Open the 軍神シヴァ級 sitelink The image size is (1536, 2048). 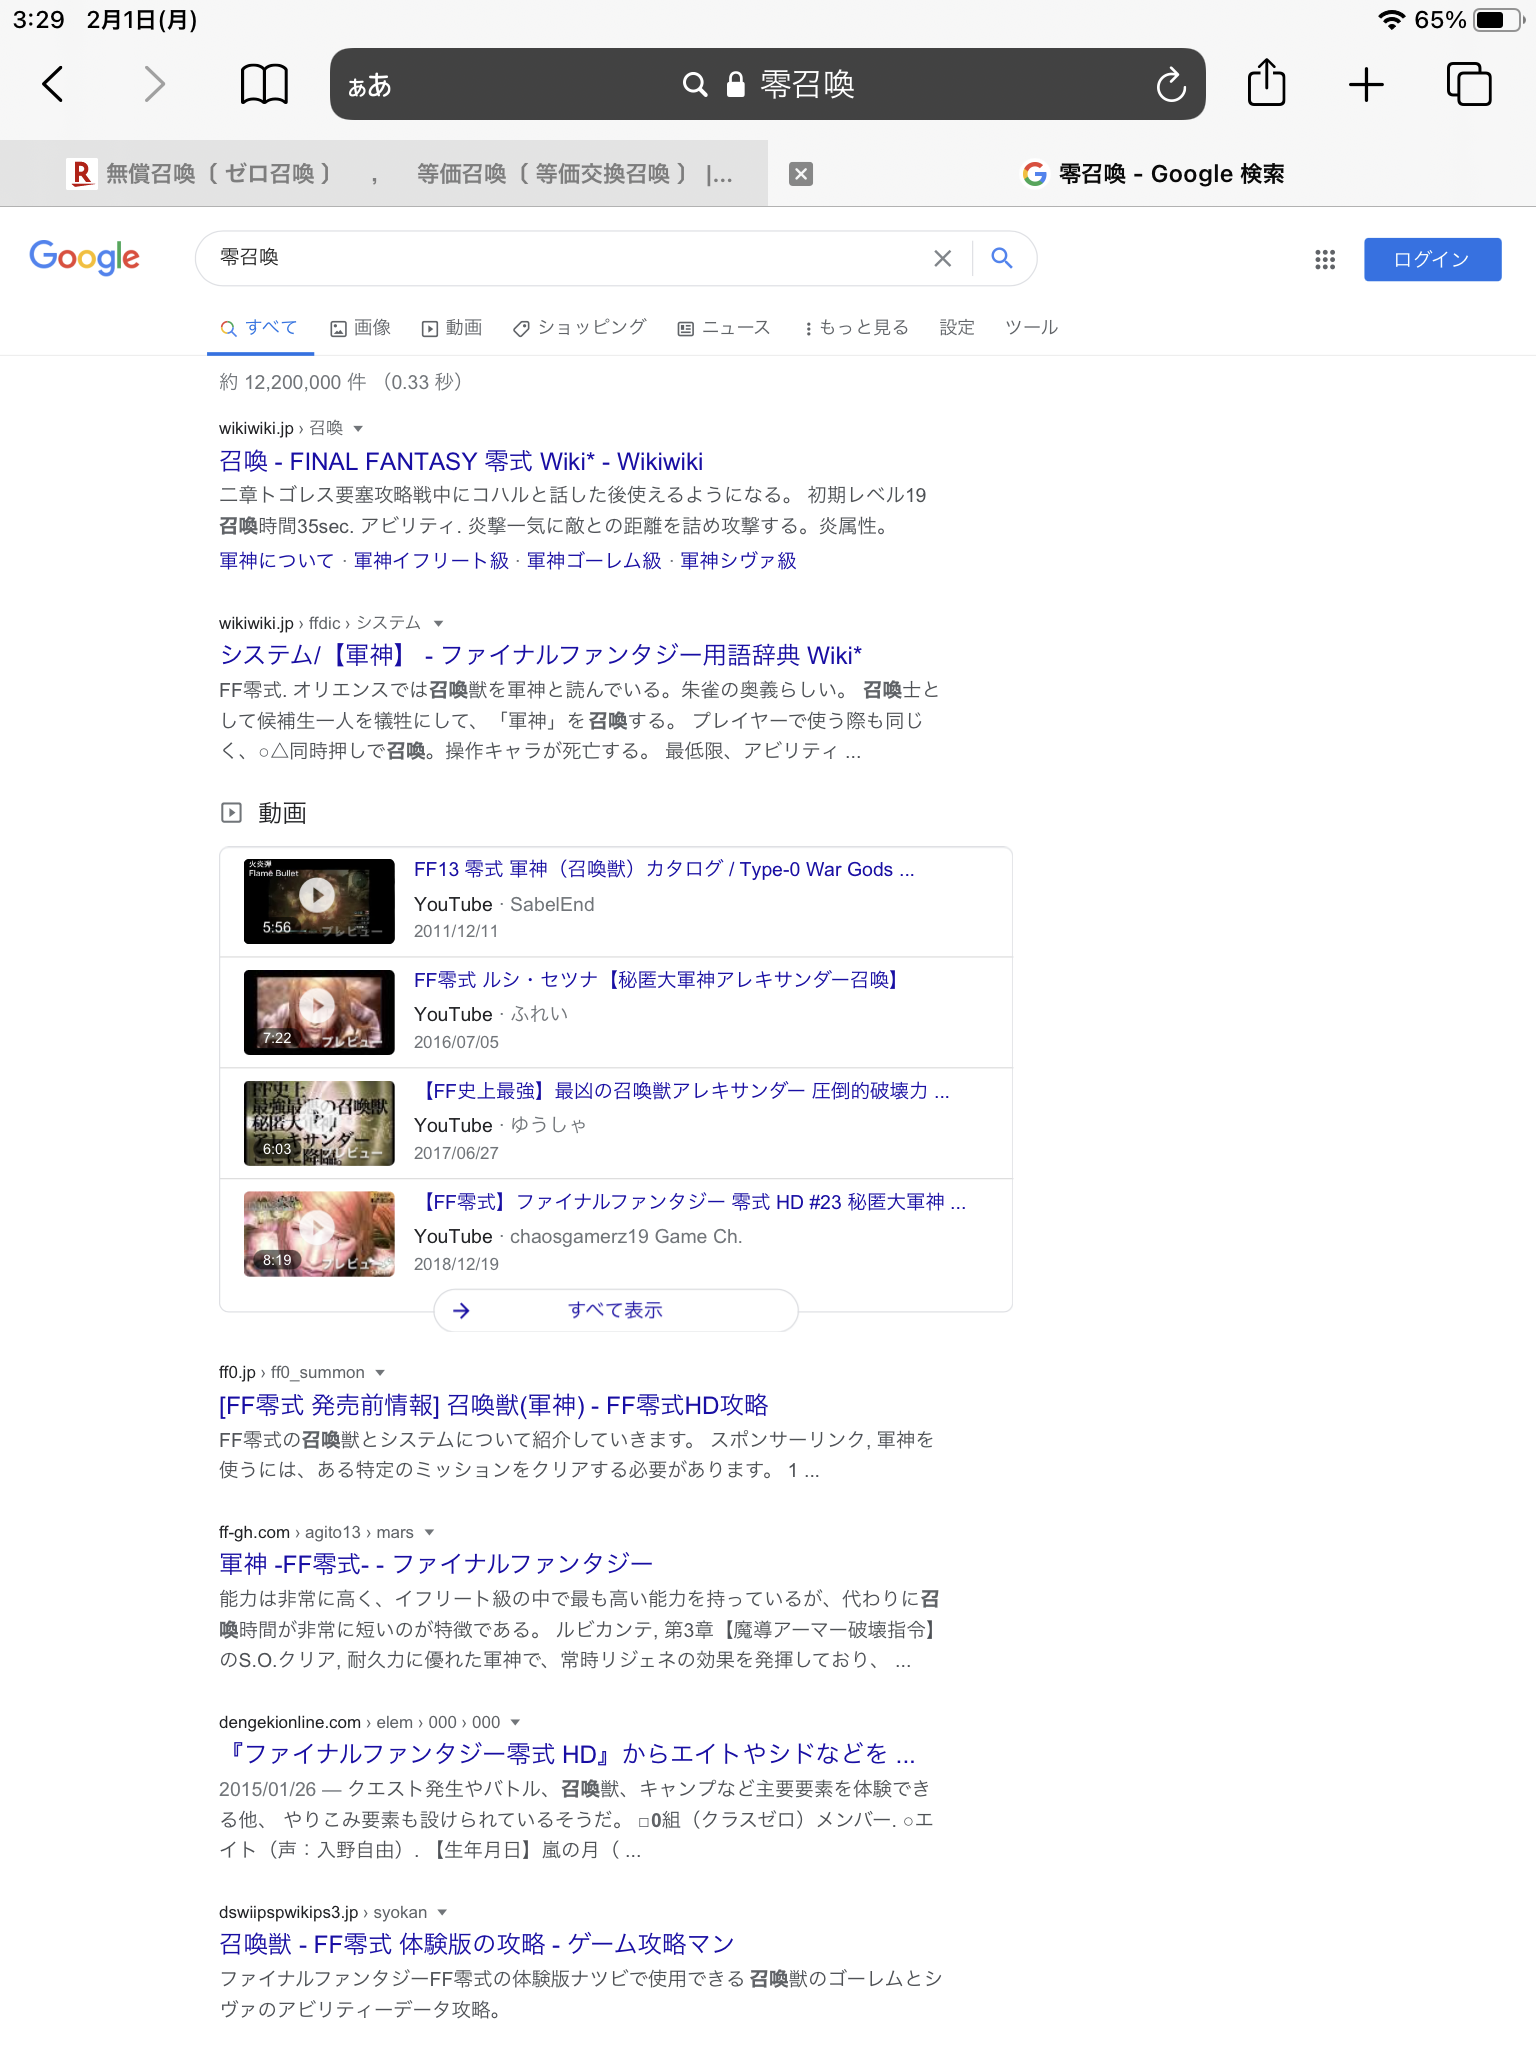point(738,561)
